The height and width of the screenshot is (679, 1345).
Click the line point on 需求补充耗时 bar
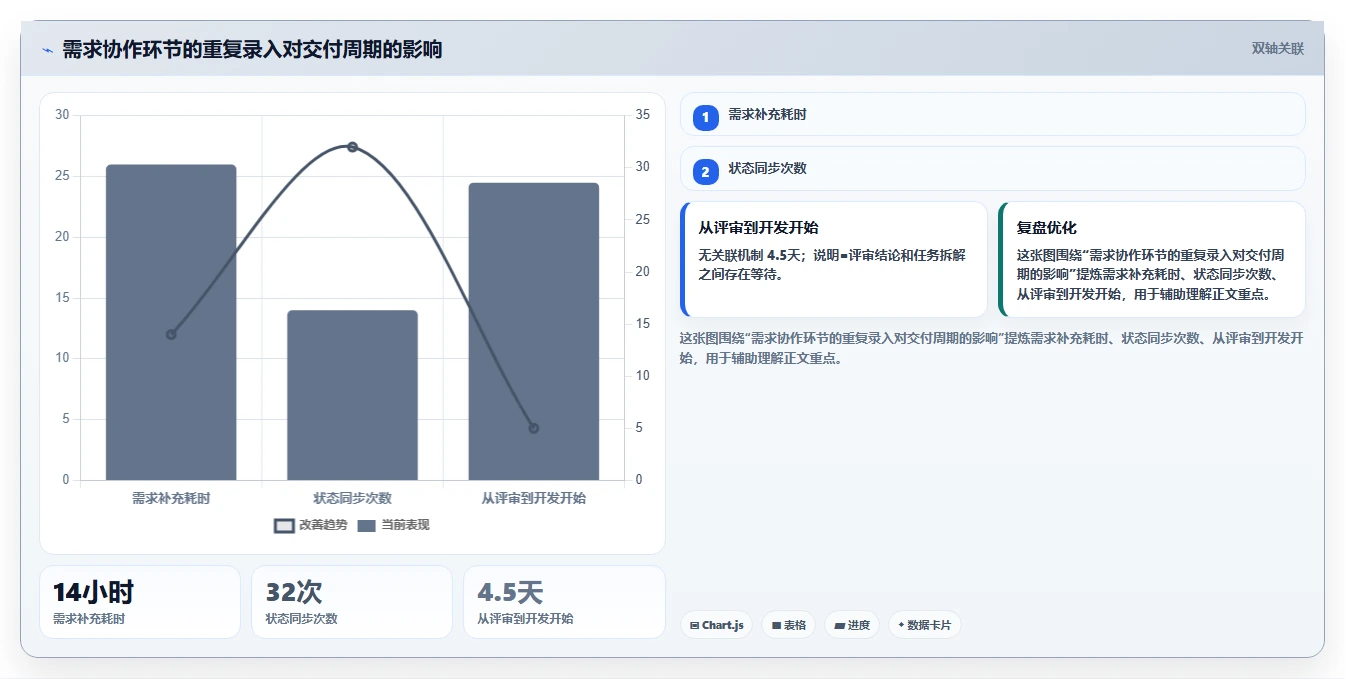(171, 334)
